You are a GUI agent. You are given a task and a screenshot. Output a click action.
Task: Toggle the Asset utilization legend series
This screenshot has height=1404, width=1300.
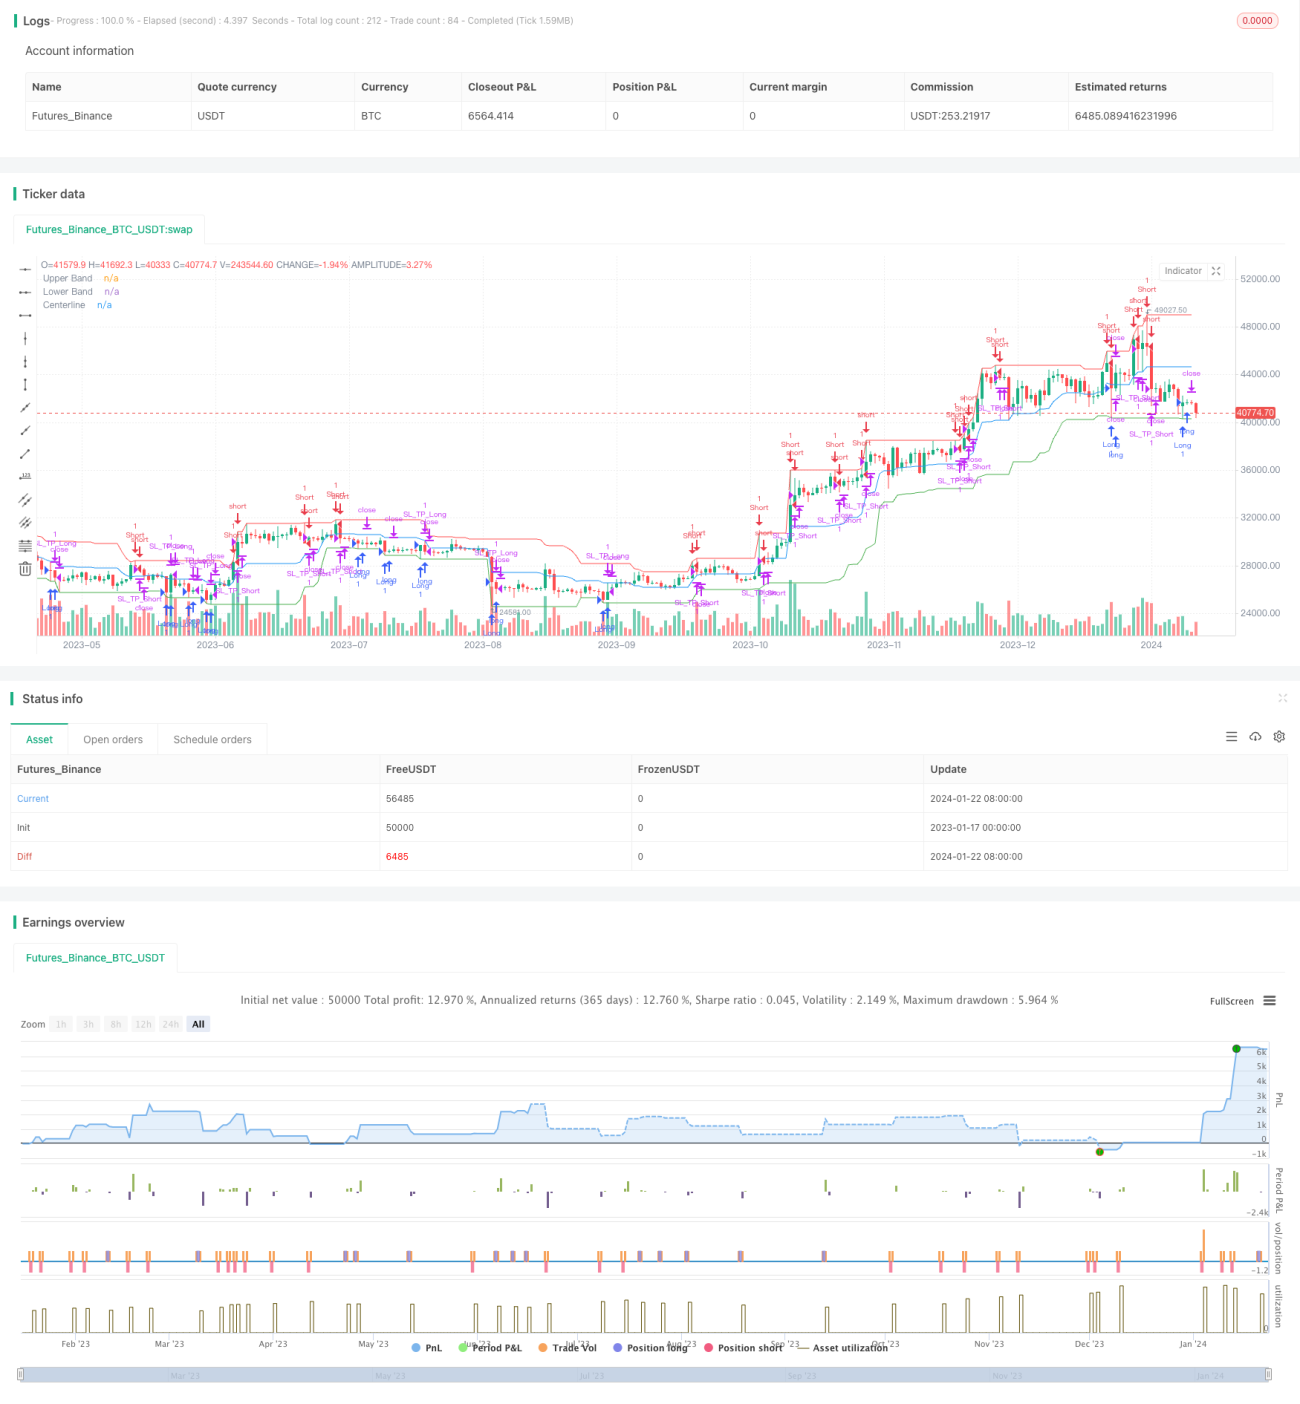pos(843,1348)
